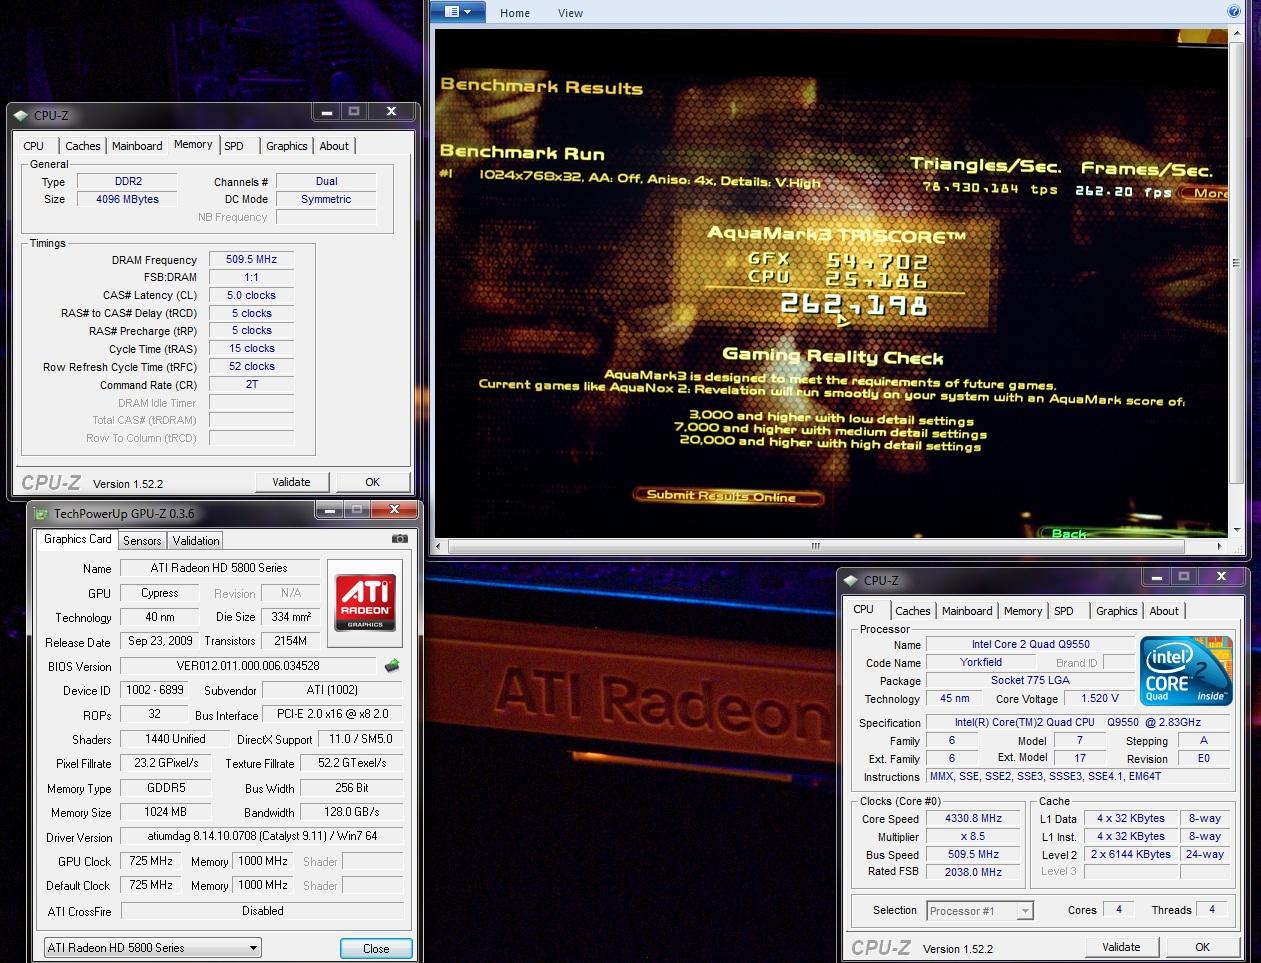This screenshot has width=1261, height=963.
Task: Open the View ribbon tab in image viewer
Action: [x=571, y=13]
